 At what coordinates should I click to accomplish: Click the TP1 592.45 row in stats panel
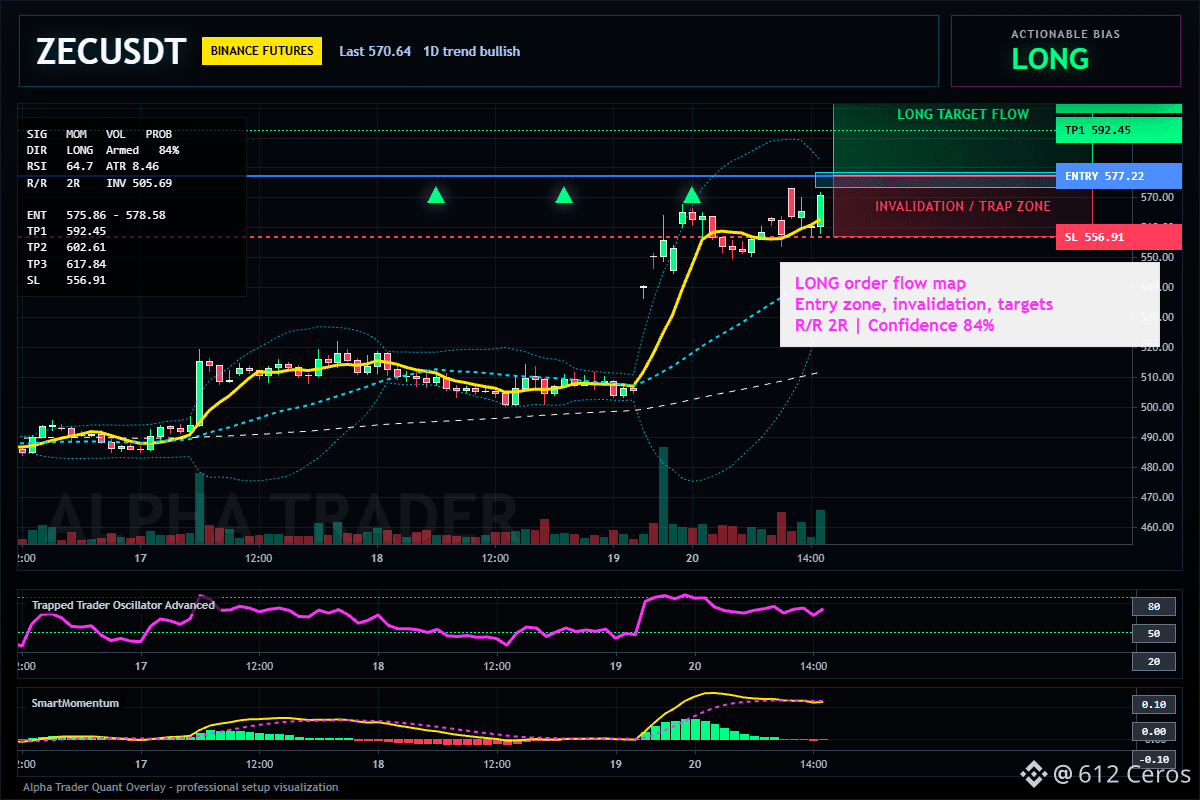[66, 230]
